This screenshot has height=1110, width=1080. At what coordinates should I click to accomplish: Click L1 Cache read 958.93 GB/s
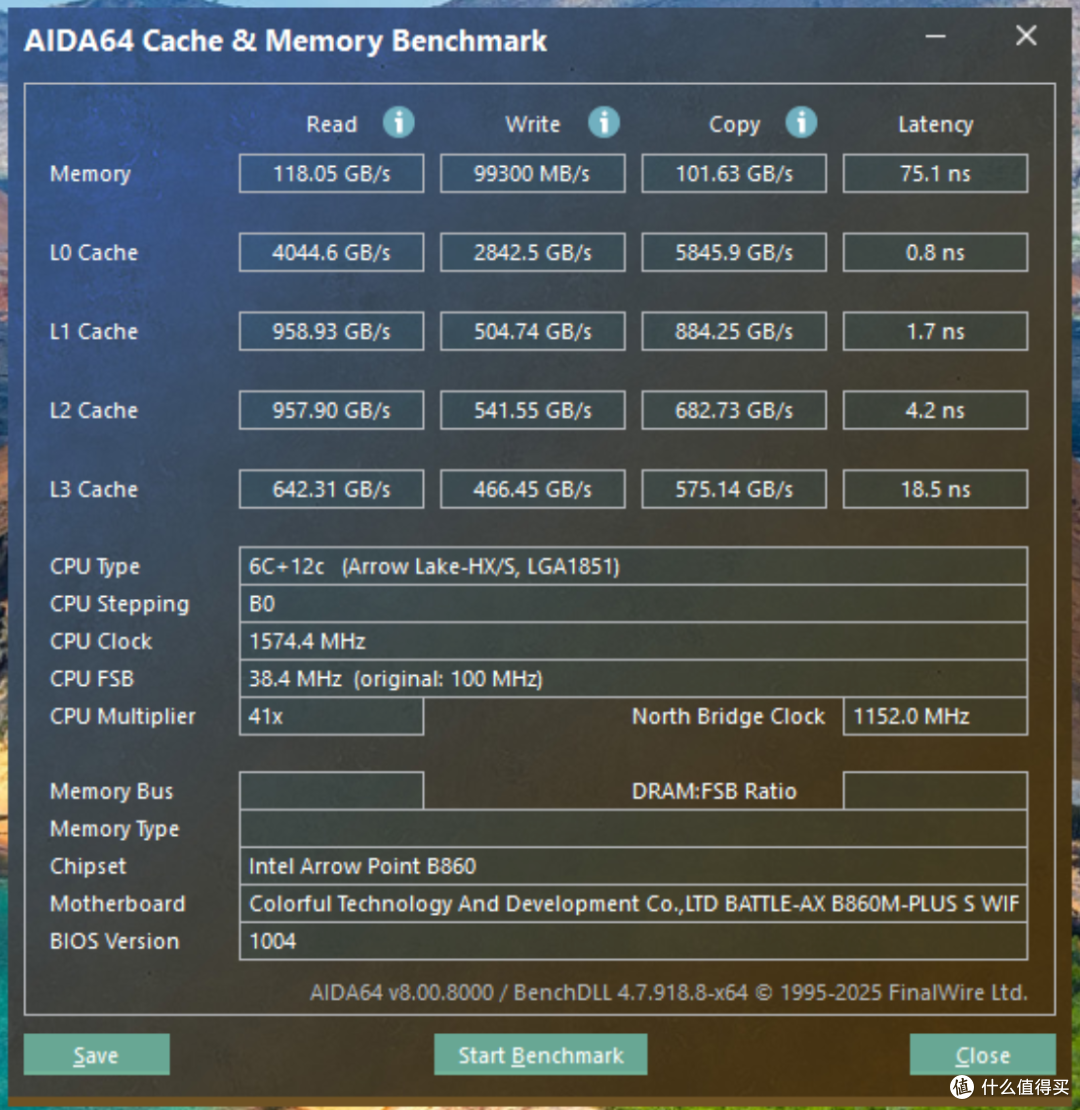(x=331, y=331)
